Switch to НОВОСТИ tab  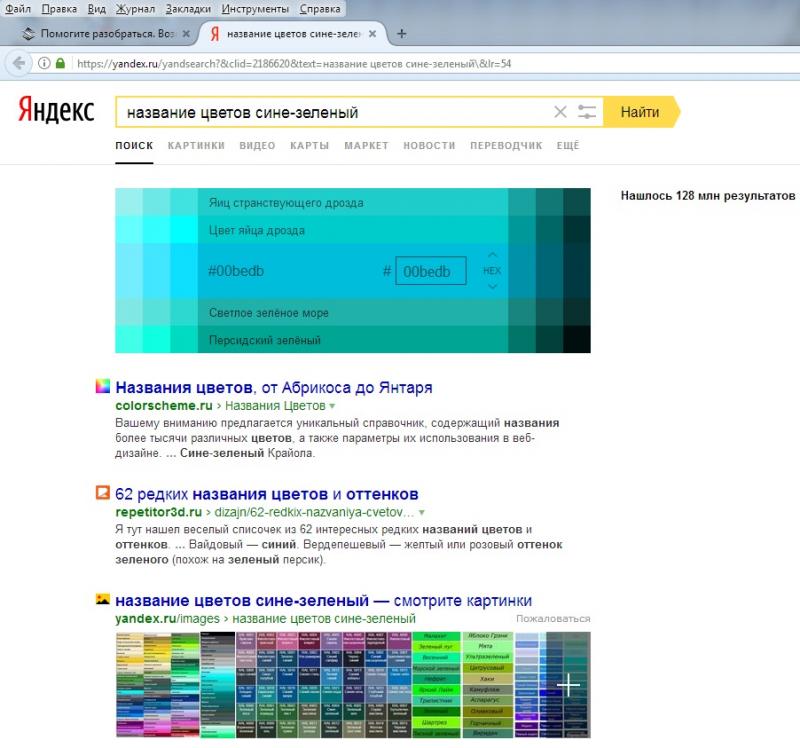[429, 146]
